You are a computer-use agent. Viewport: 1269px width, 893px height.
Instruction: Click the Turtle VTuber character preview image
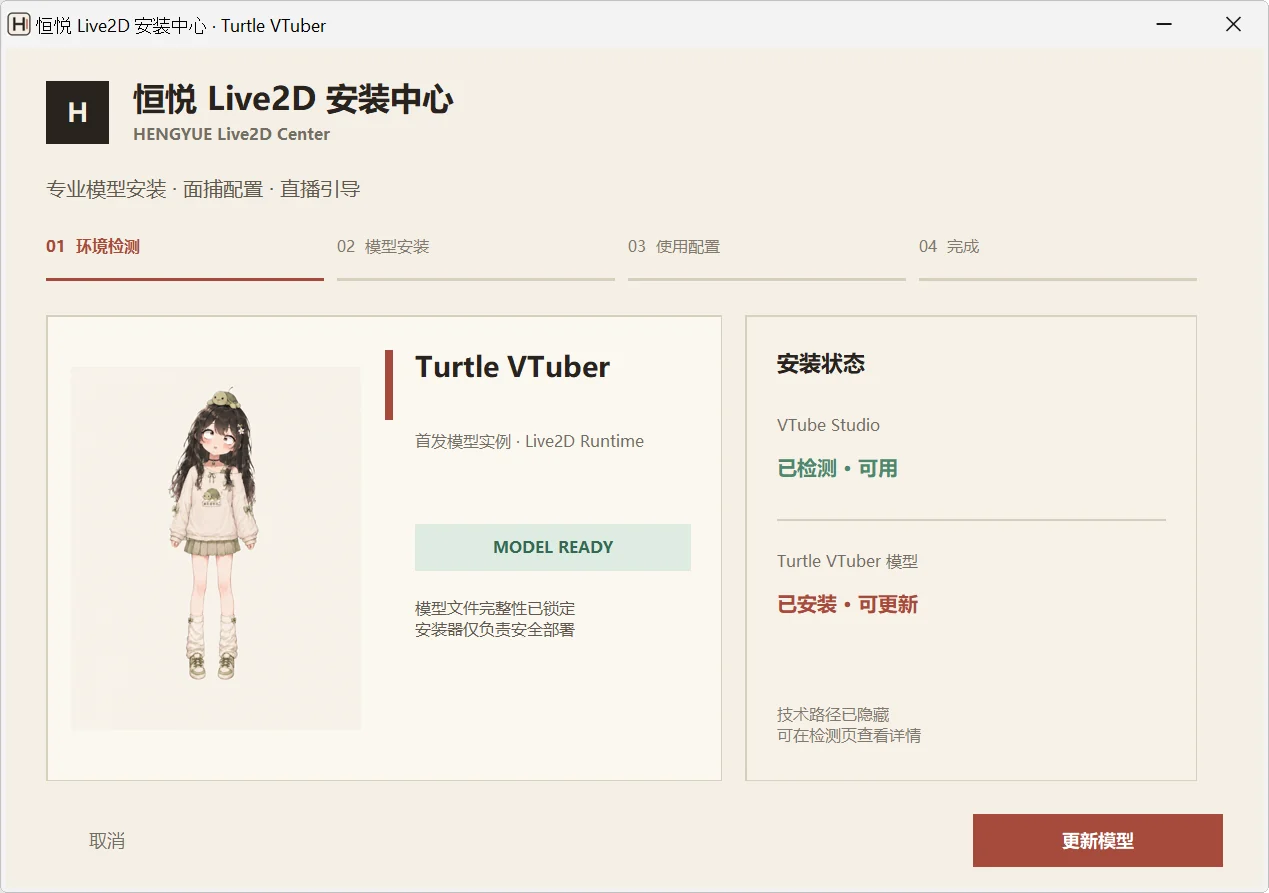(x=216, y=548)
